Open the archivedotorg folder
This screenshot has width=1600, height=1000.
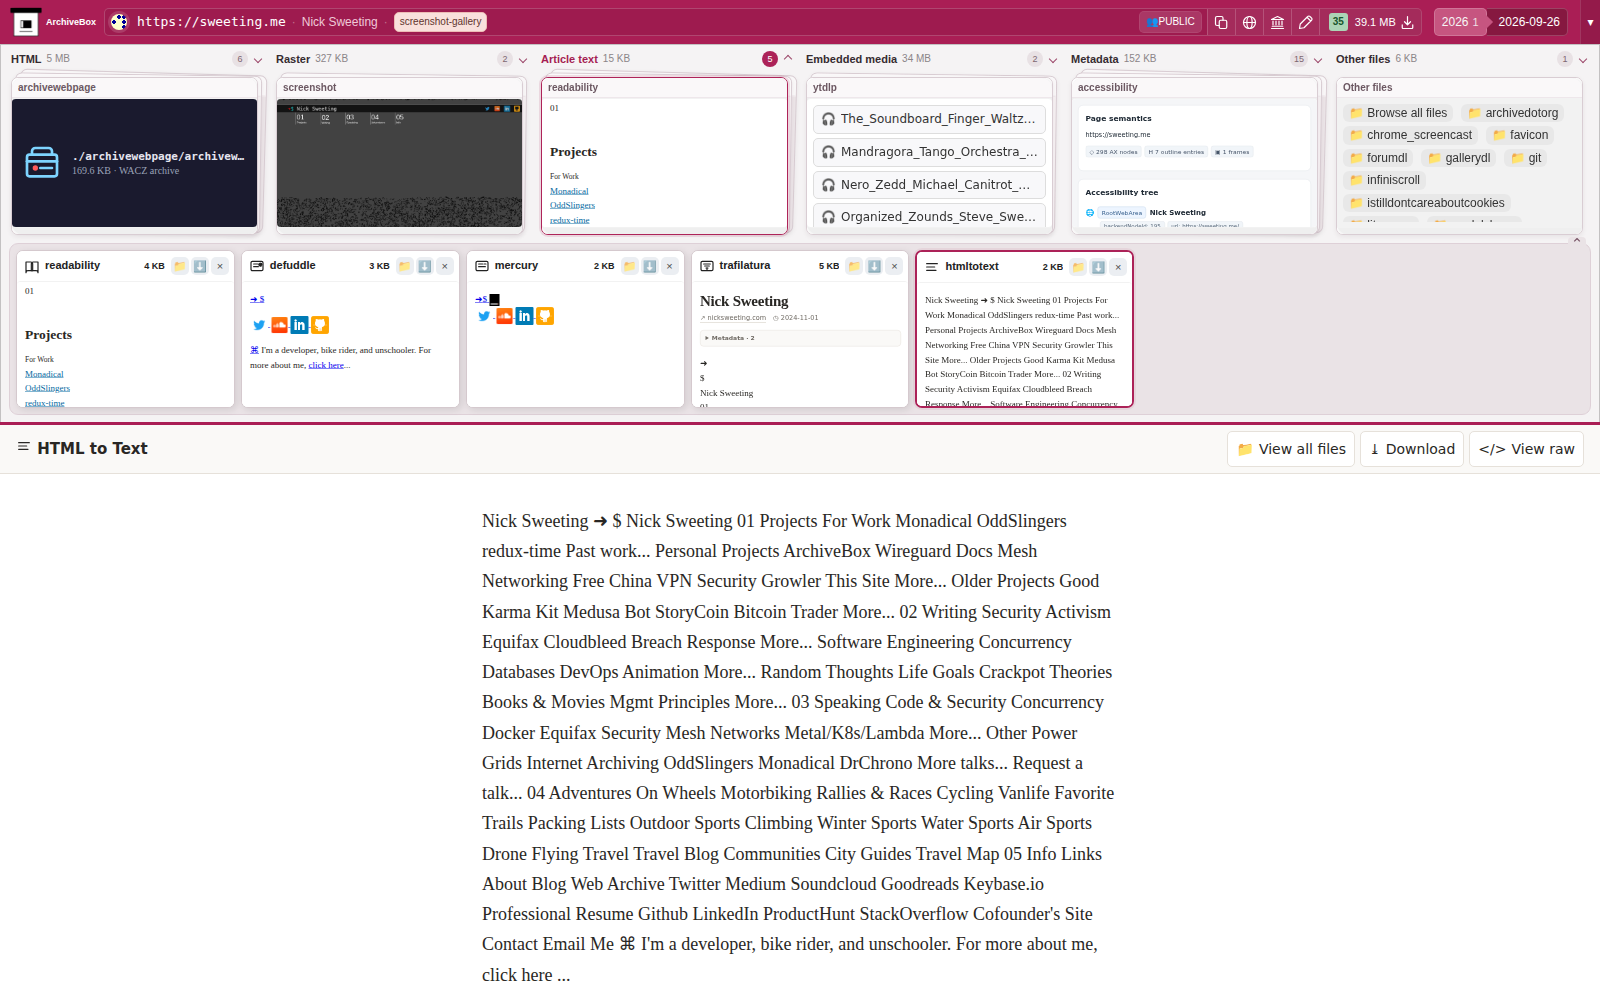pyautogui.click(x=1513, y=113)
